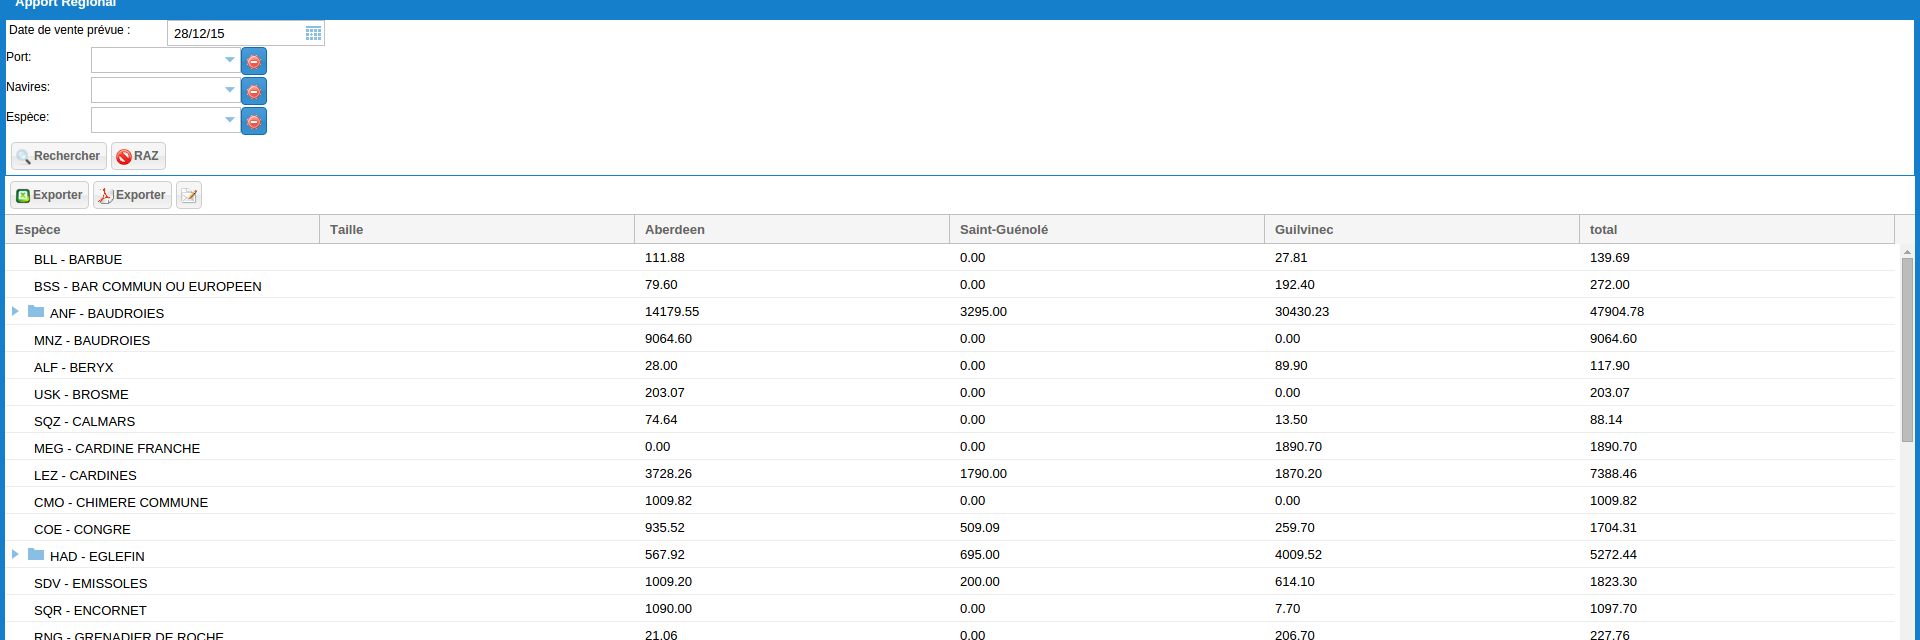The width and height of the screenshot is (1920, 640).
Task: Click Saint-Guénolé value 509.09
Action: tap(980, 528)
